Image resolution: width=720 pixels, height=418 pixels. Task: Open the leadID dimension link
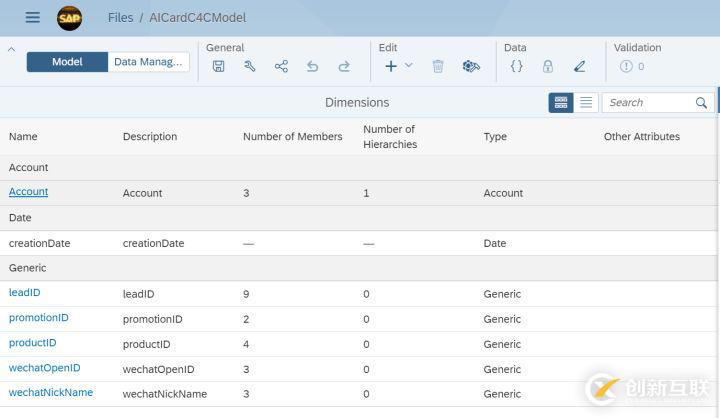click(x=25, y=293)
